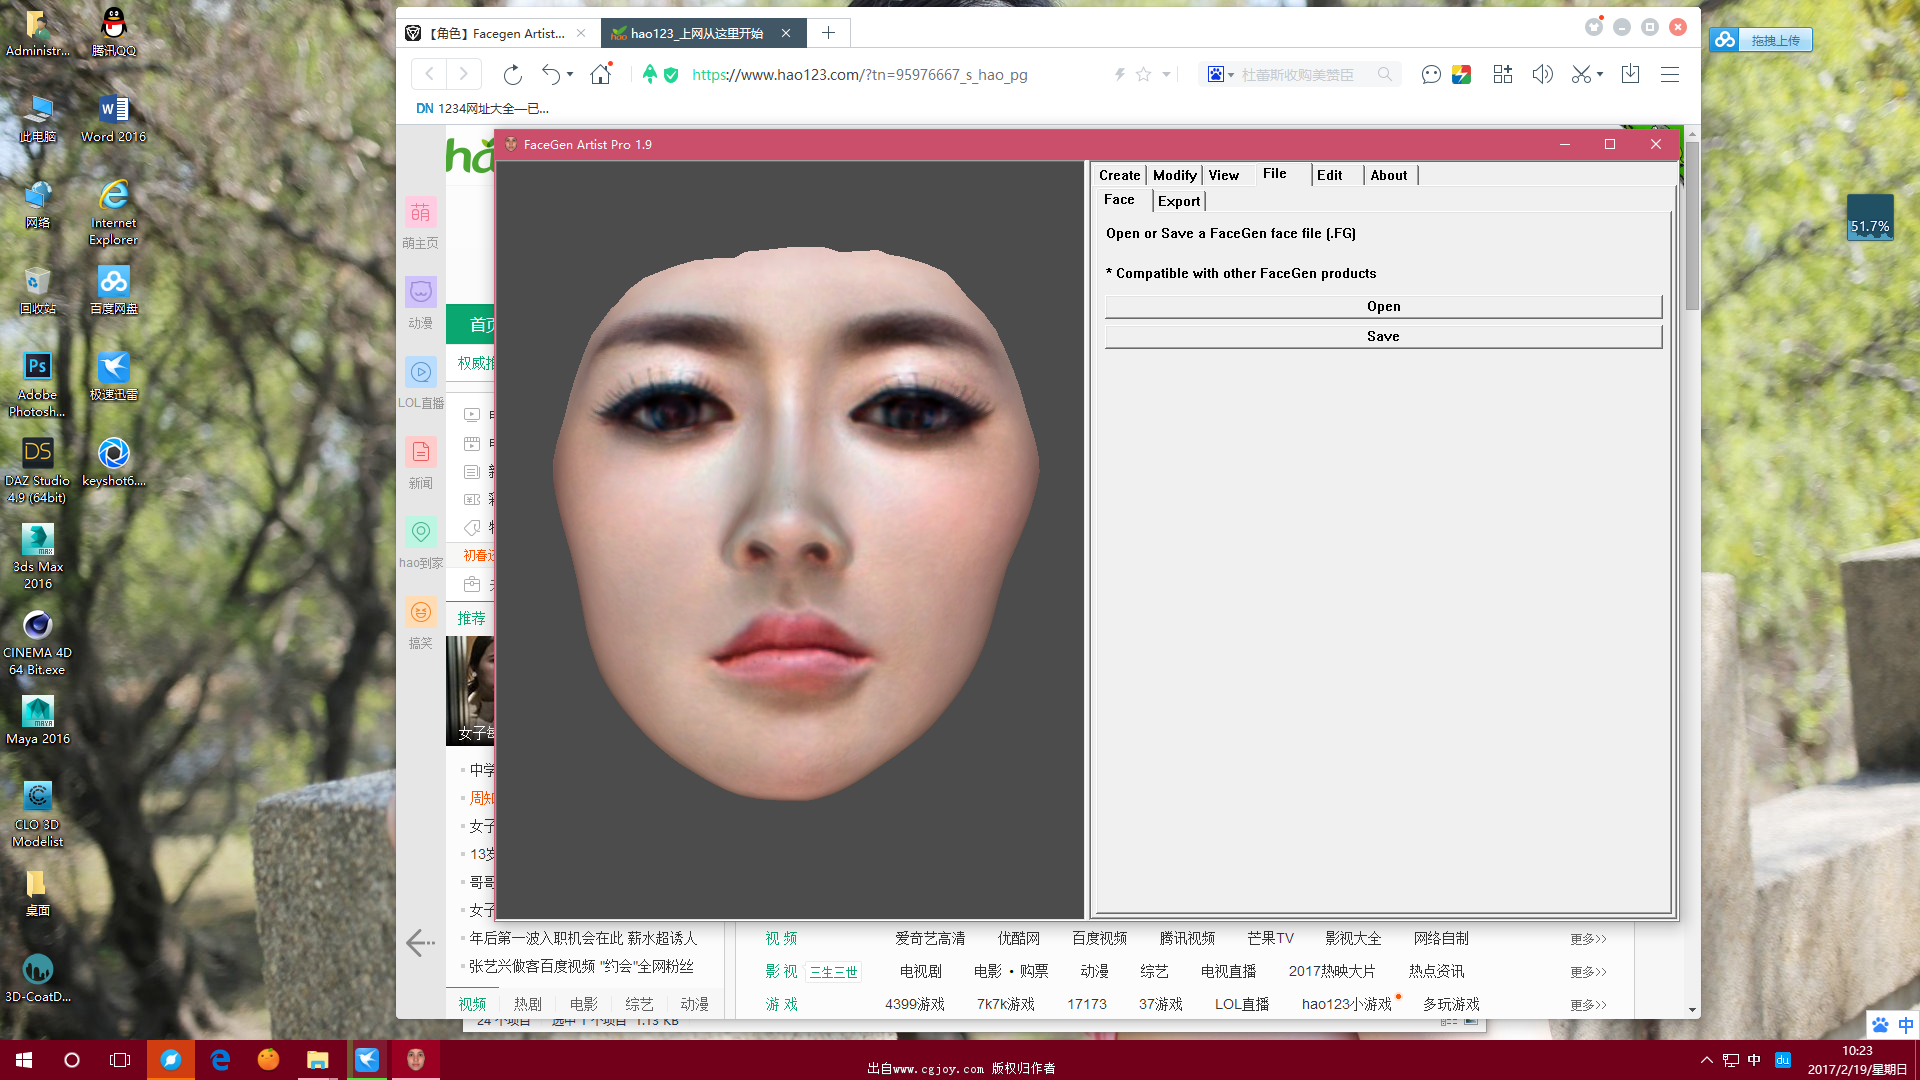Open the 优酷网 link

(1018, 938)
